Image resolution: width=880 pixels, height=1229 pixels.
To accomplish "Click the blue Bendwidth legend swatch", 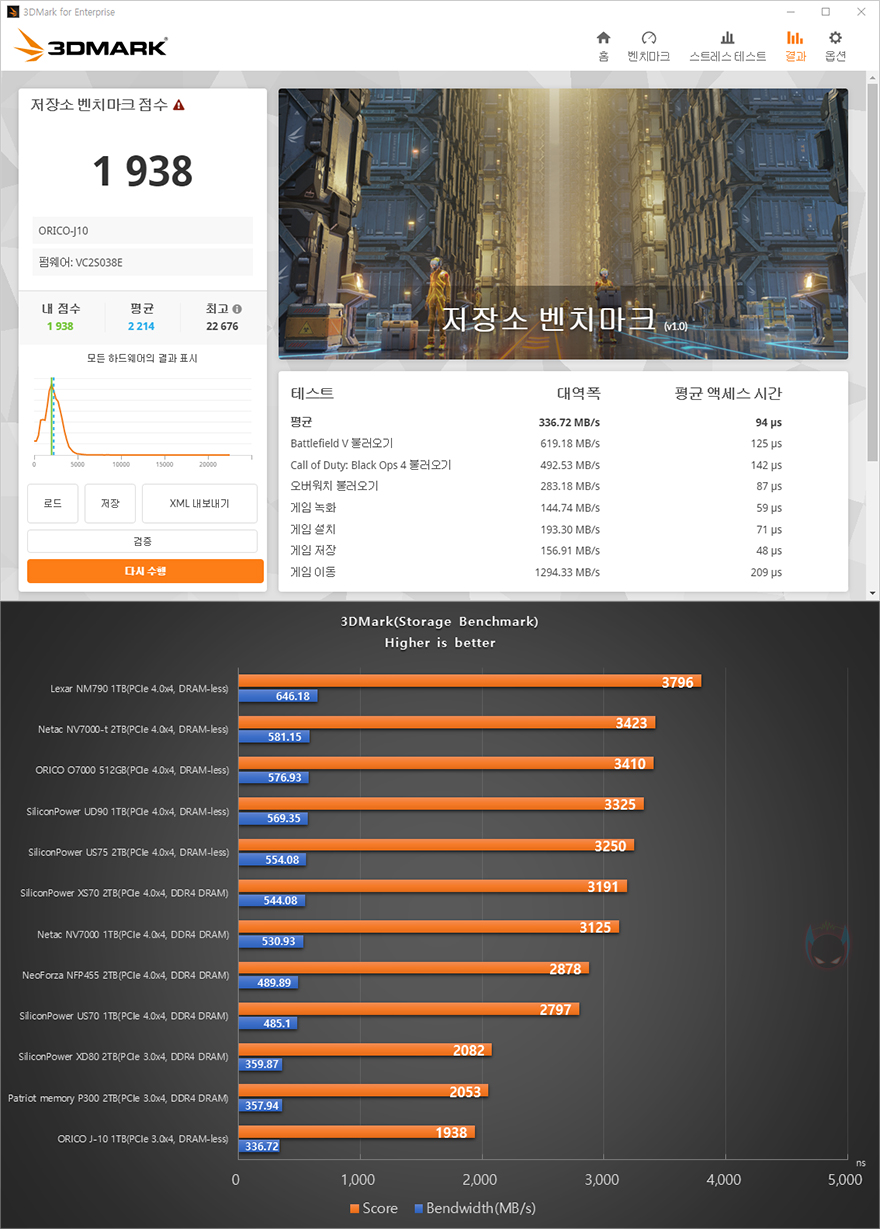I will pos(418,1208).
